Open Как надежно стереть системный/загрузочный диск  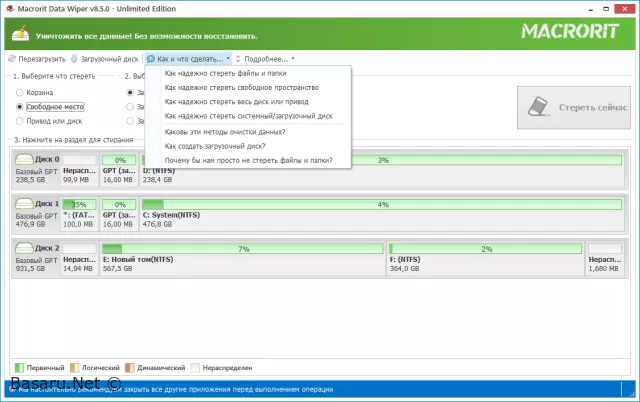(x=248, y=116)
